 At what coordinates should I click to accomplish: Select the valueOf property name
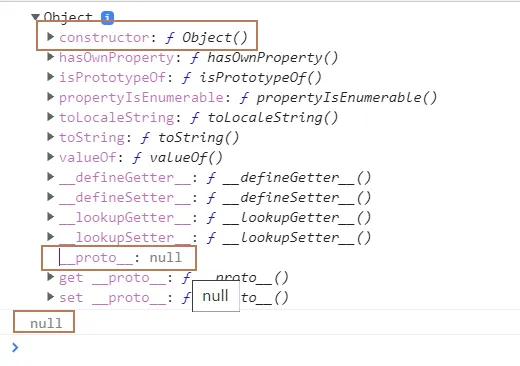(88, 158)
